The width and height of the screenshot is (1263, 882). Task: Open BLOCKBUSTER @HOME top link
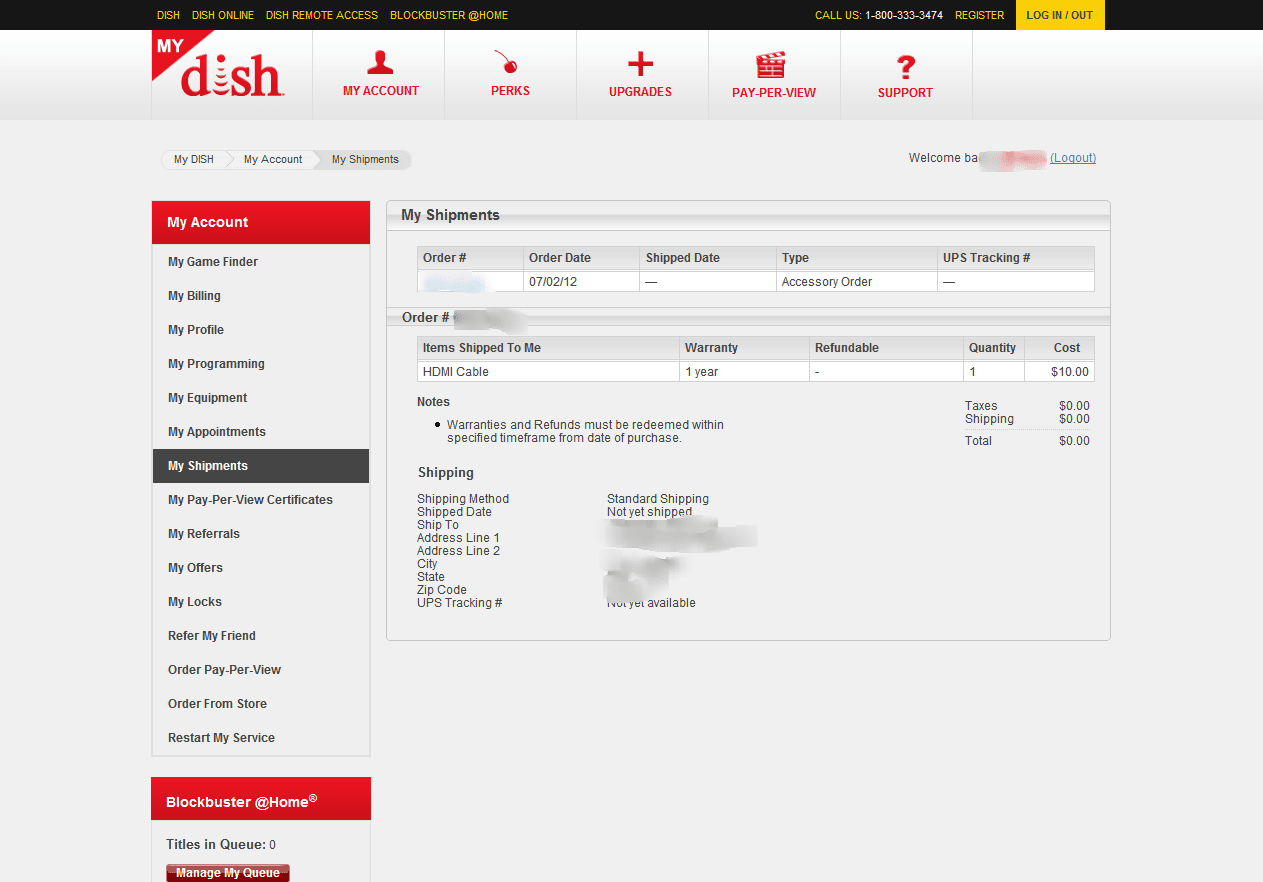click(449, 15)
